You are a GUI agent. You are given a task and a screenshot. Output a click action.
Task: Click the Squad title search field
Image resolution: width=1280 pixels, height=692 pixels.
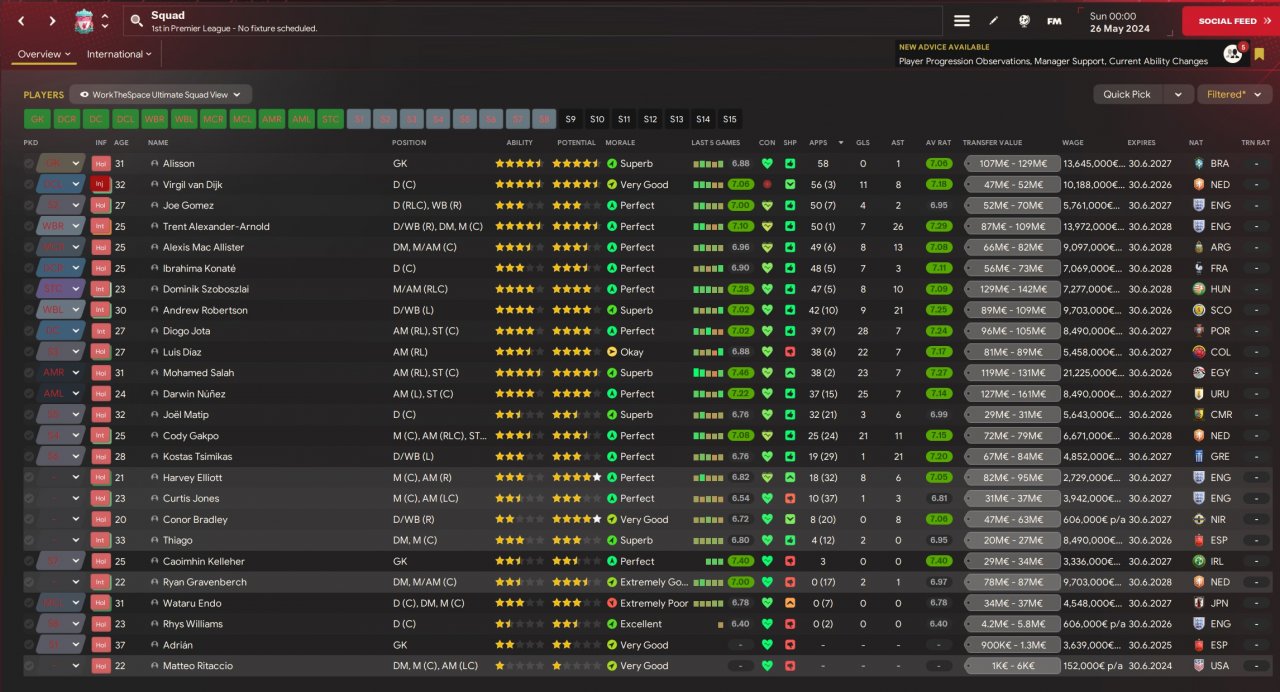pyautogui.click(x=532, y=21)
